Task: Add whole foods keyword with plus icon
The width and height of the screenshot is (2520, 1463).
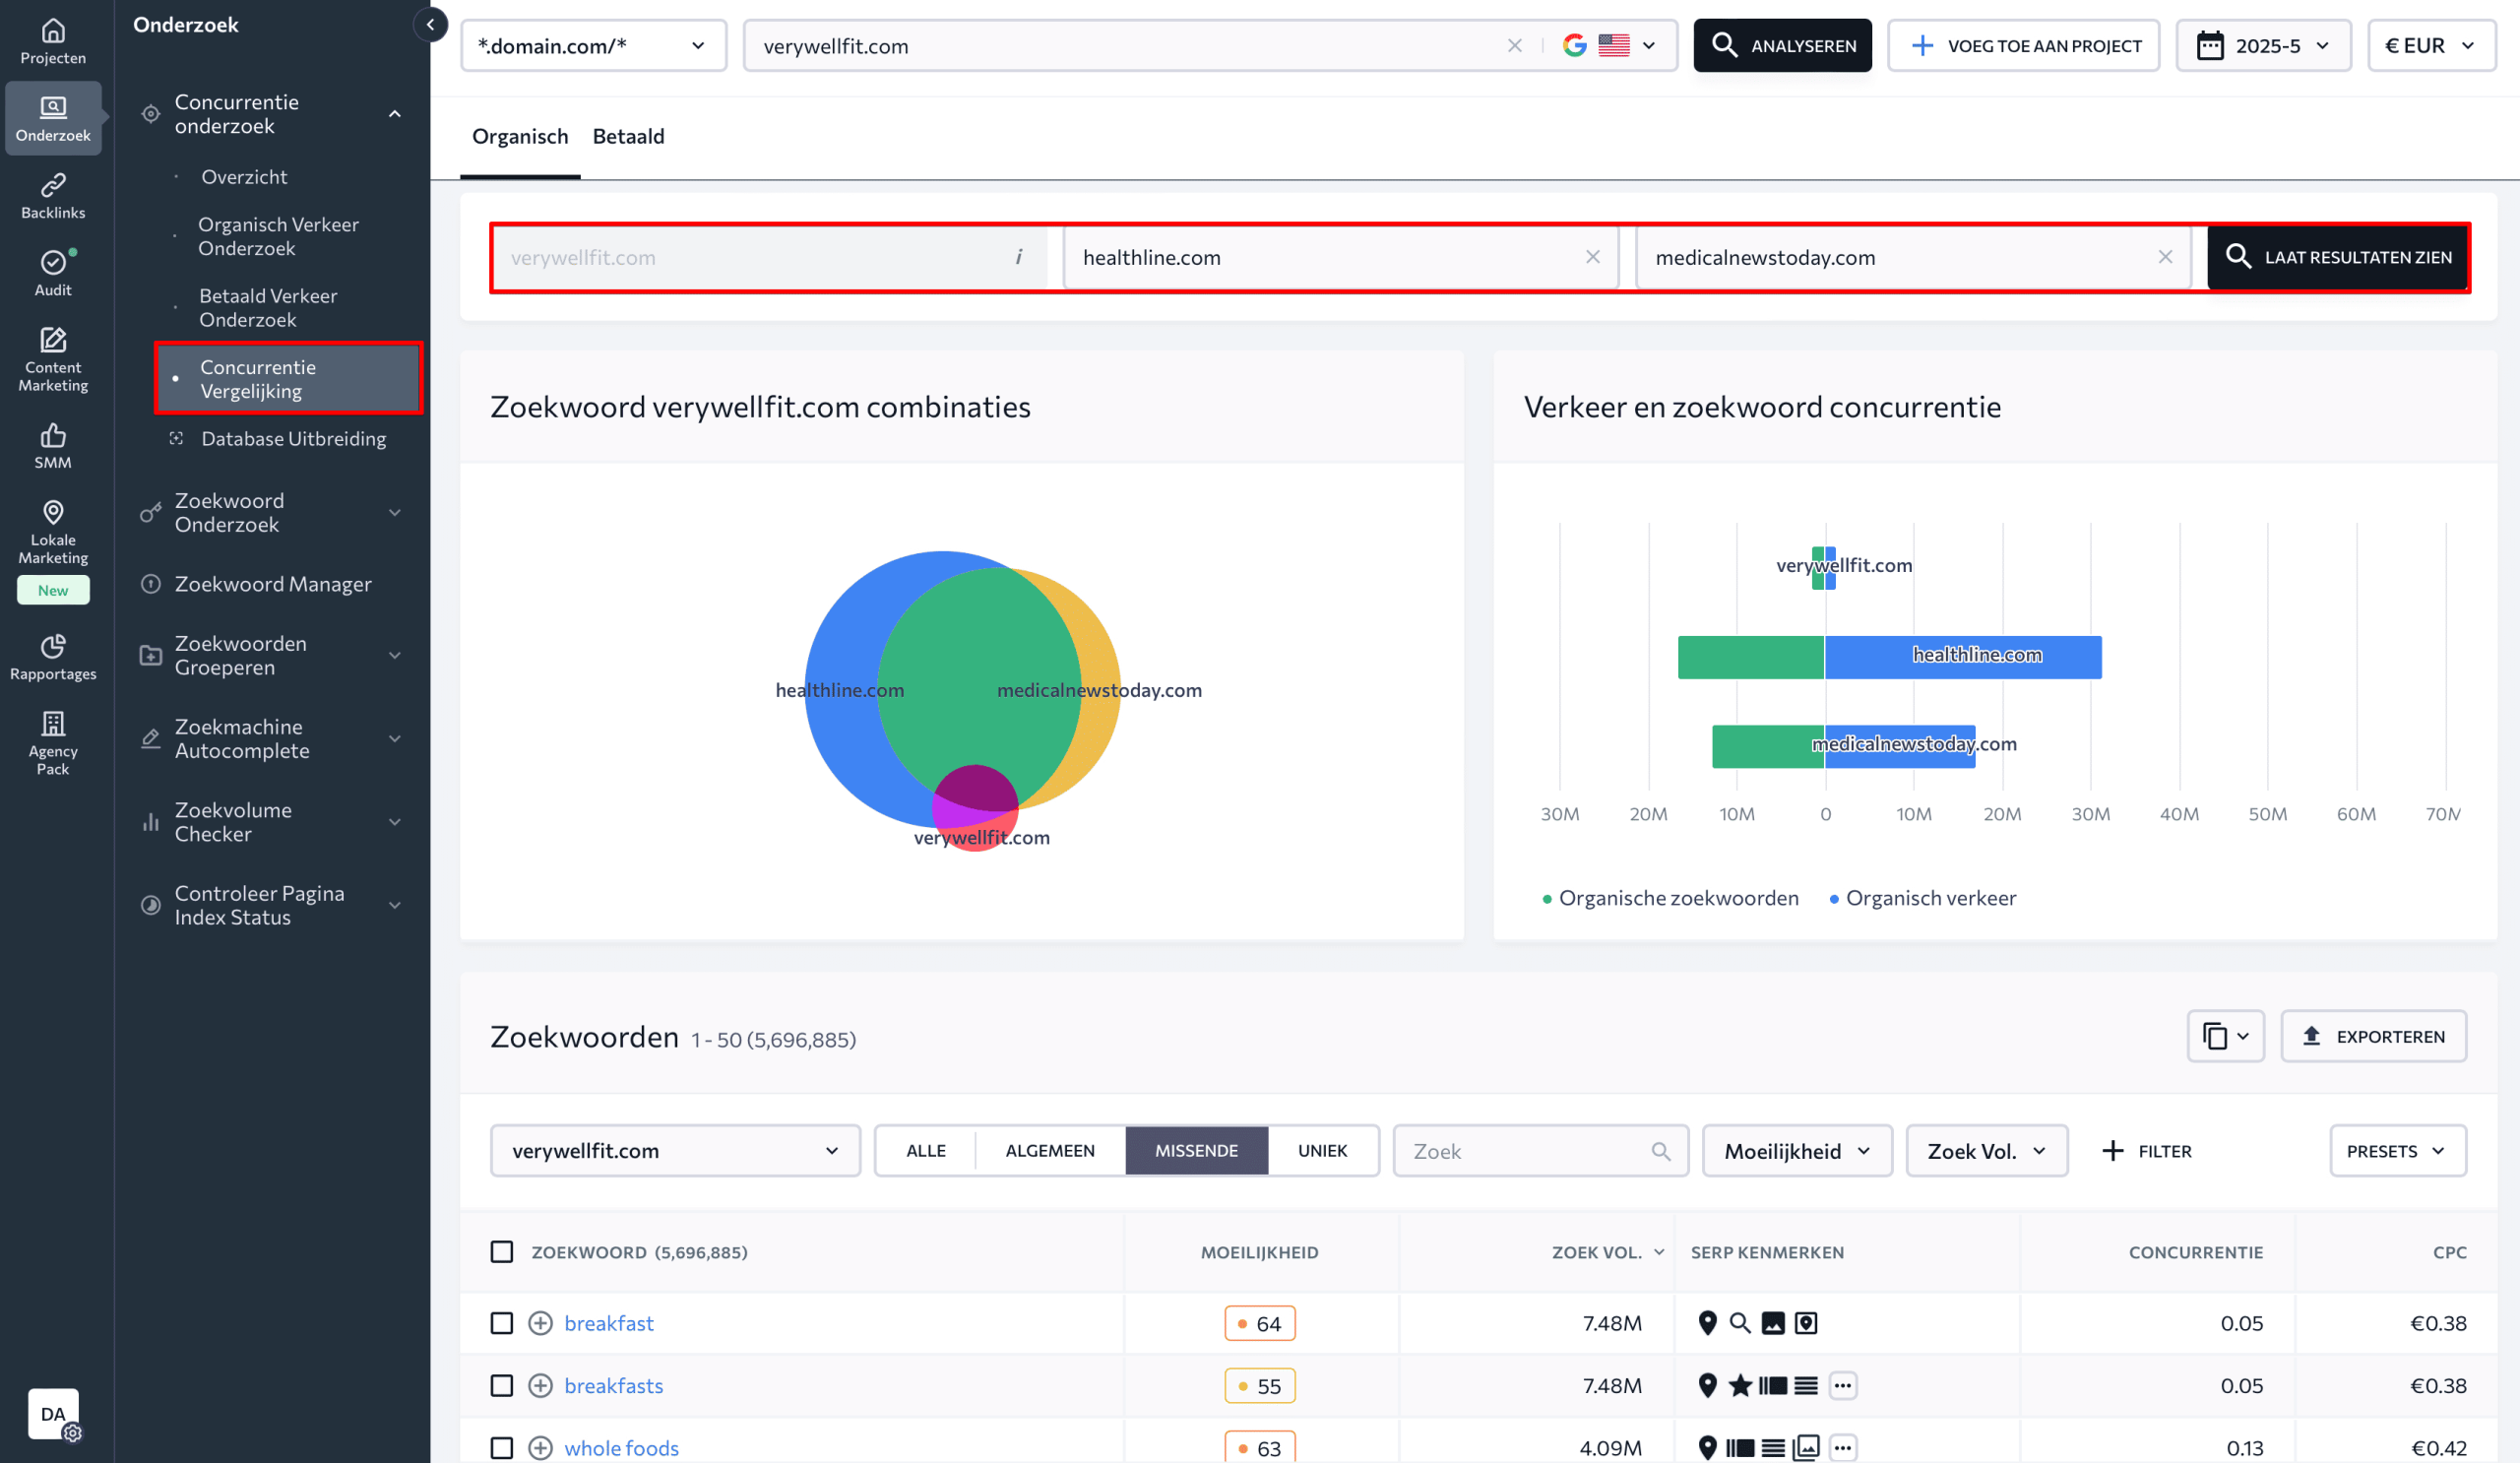Action: pos(540,1447)
